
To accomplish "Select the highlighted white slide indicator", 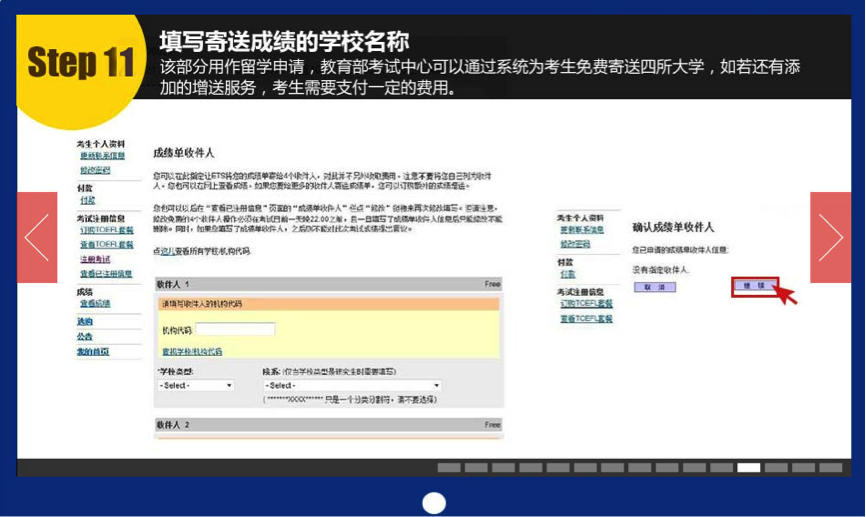I will (748, 468).
